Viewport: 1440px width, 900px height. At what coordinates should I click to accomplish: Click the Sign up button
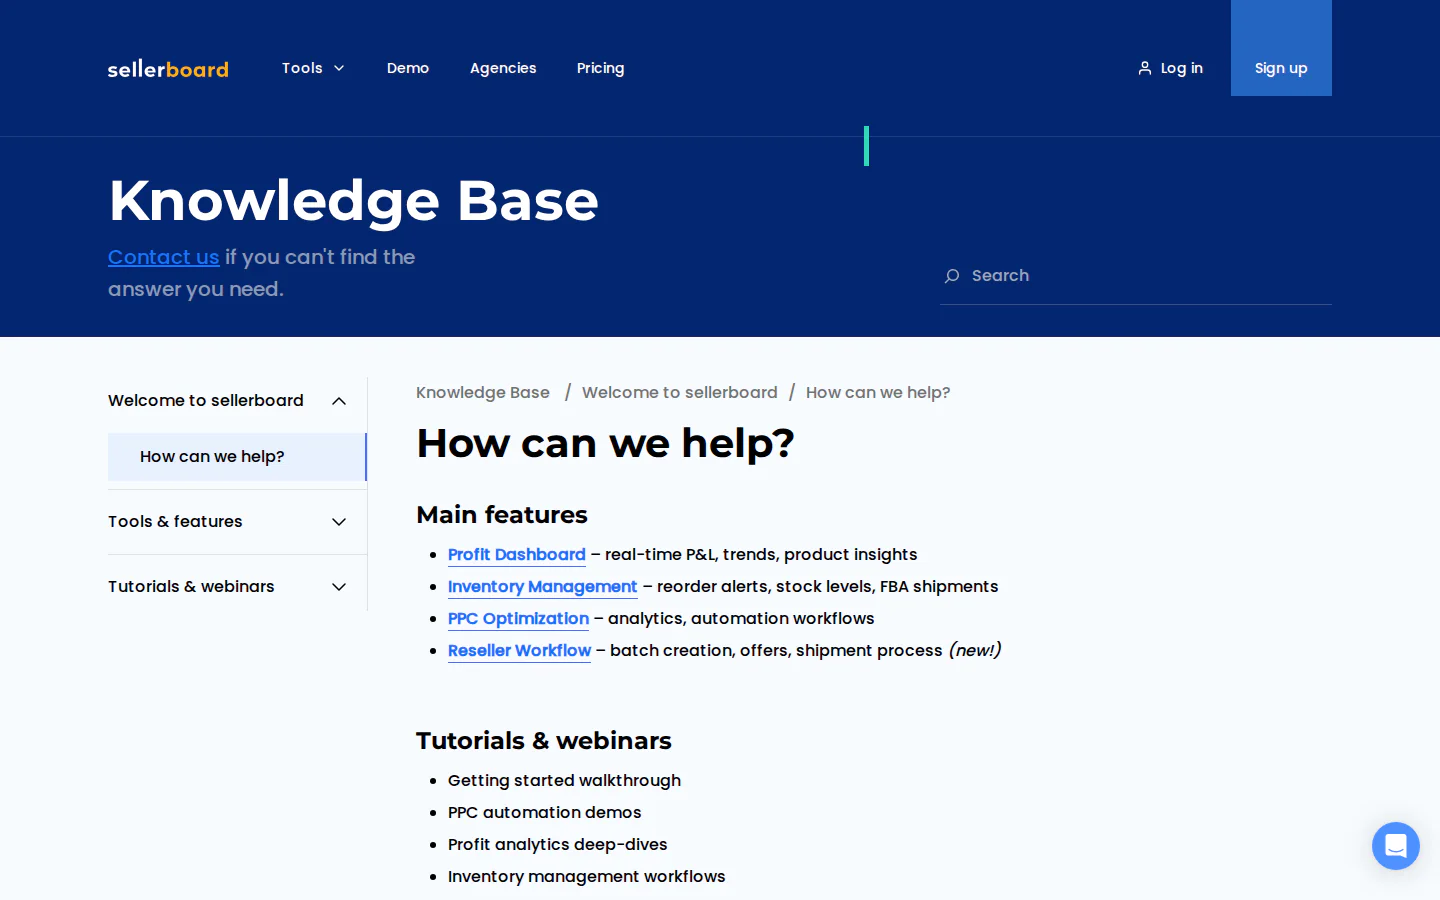[1281, 48]
